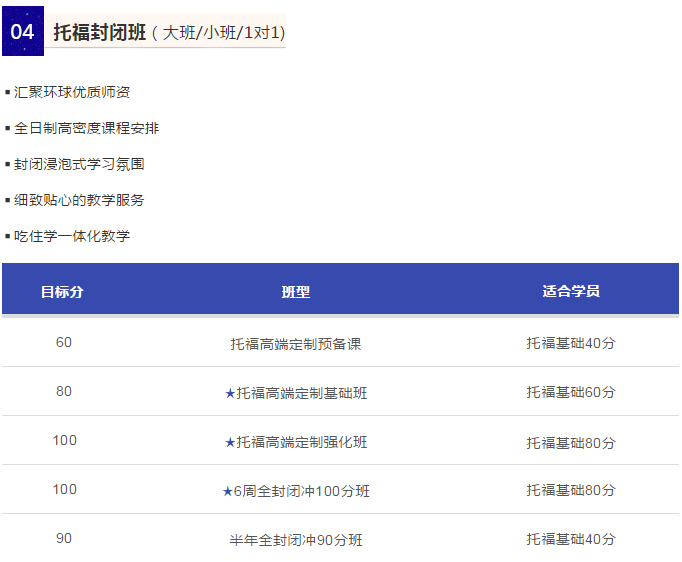Click target score 80 cell
Image resolution: width=682 pixels, height=562 pixels.
coord(64,391)
